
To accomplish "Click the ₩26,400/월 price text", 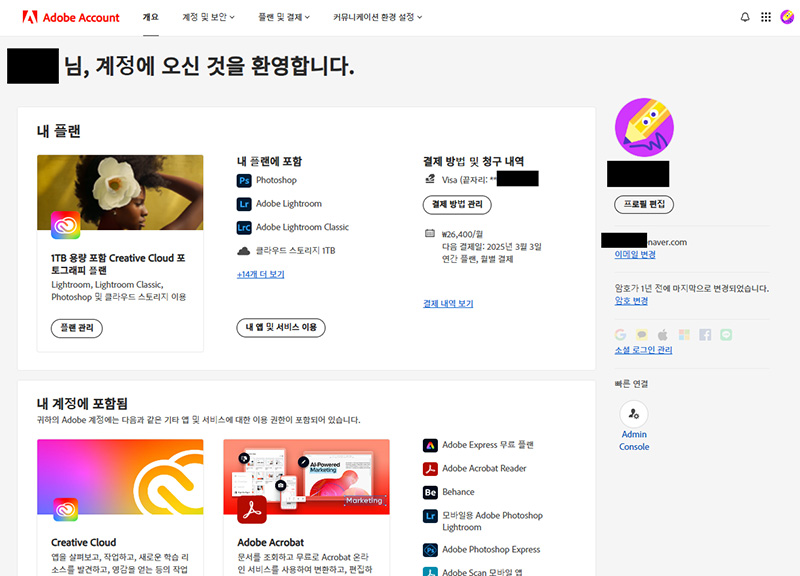I will 462,234.
